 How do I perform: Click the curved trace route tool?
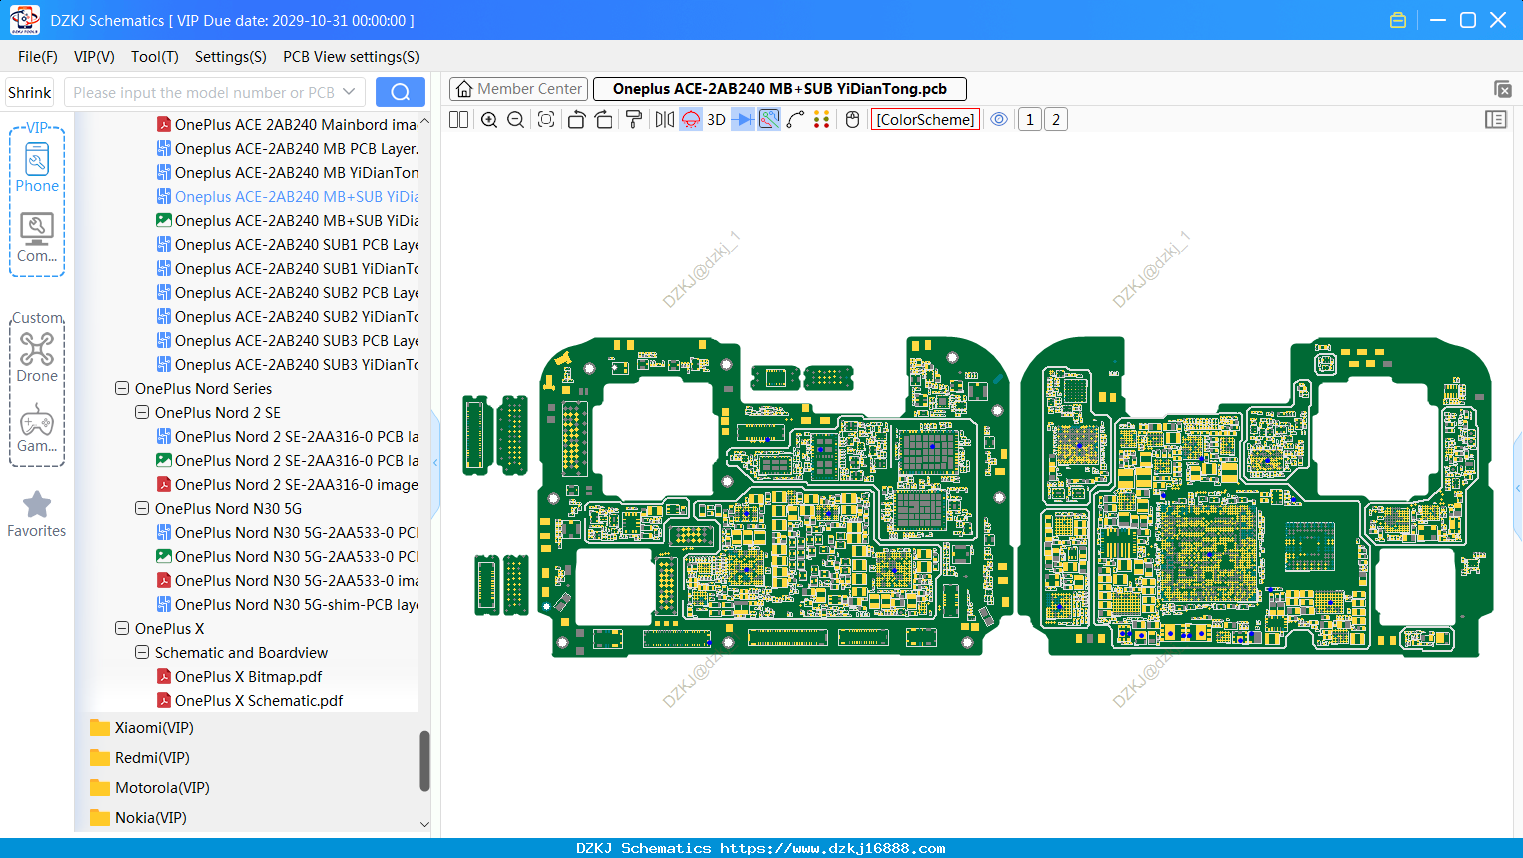[795, 120]
